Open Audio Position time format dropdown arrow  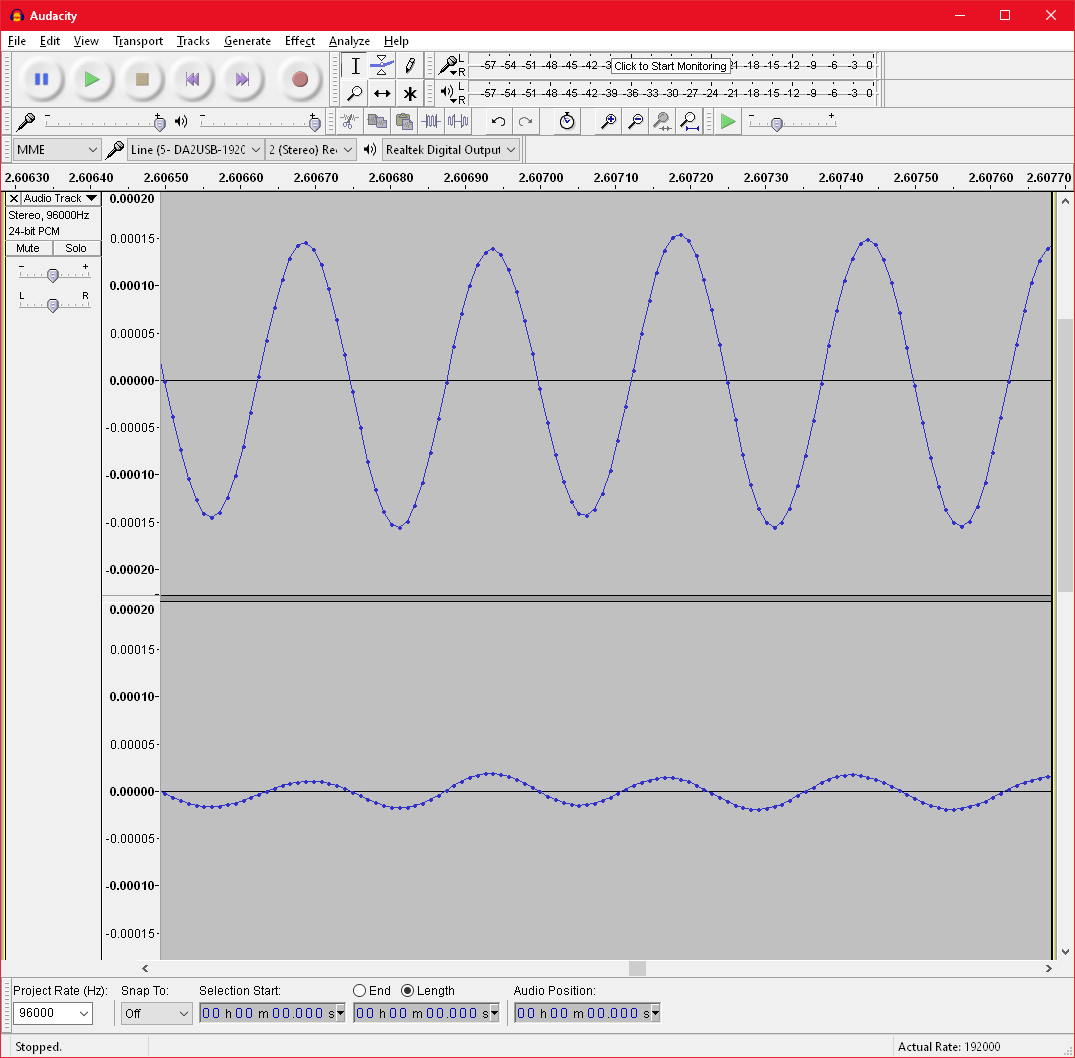pos(655,1013)
